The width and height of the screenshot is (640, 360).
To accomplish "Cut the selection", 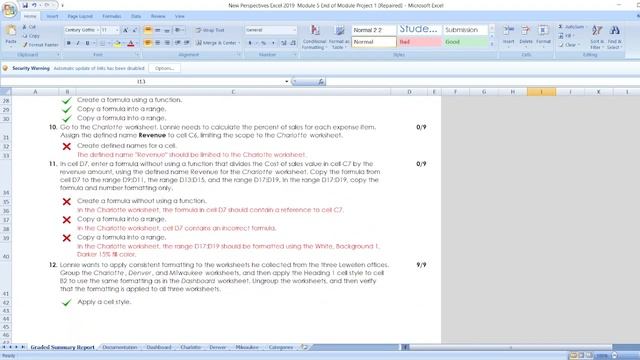I will pos(29,27).
